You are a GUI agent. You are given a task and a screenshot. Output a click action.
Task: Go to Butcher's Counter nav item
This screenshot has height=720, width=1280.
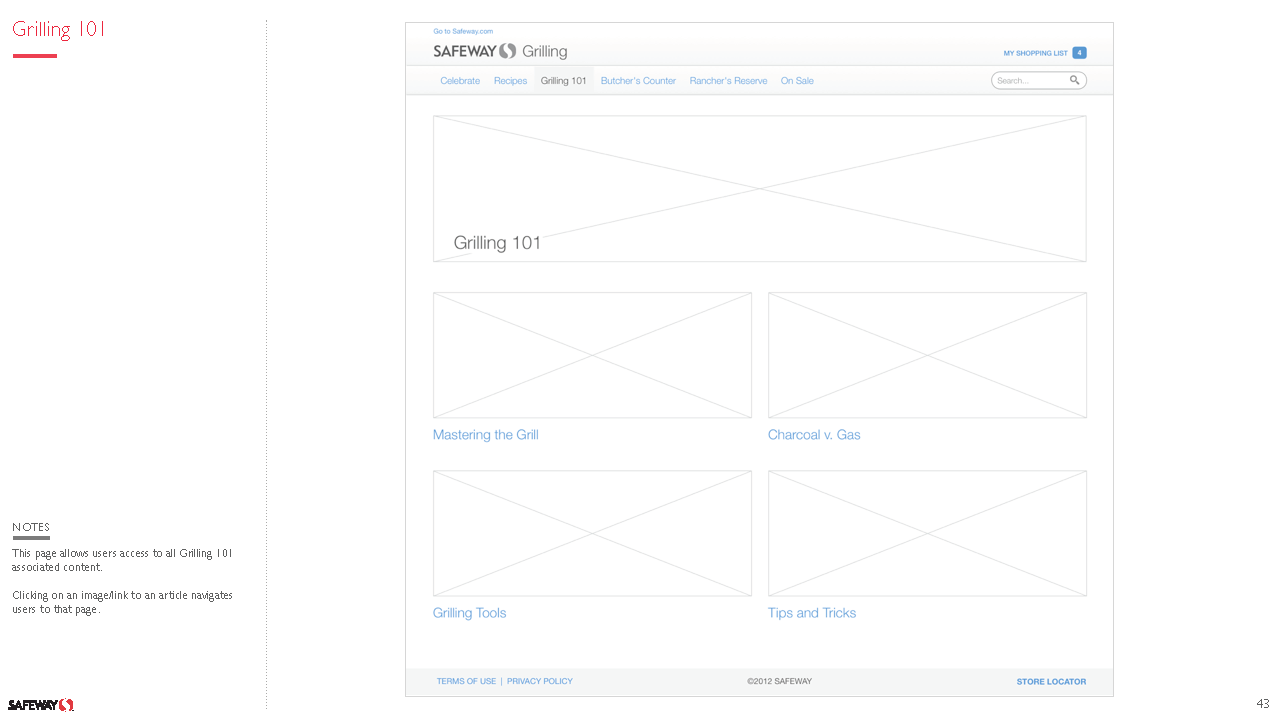click(x=638, y=81)
